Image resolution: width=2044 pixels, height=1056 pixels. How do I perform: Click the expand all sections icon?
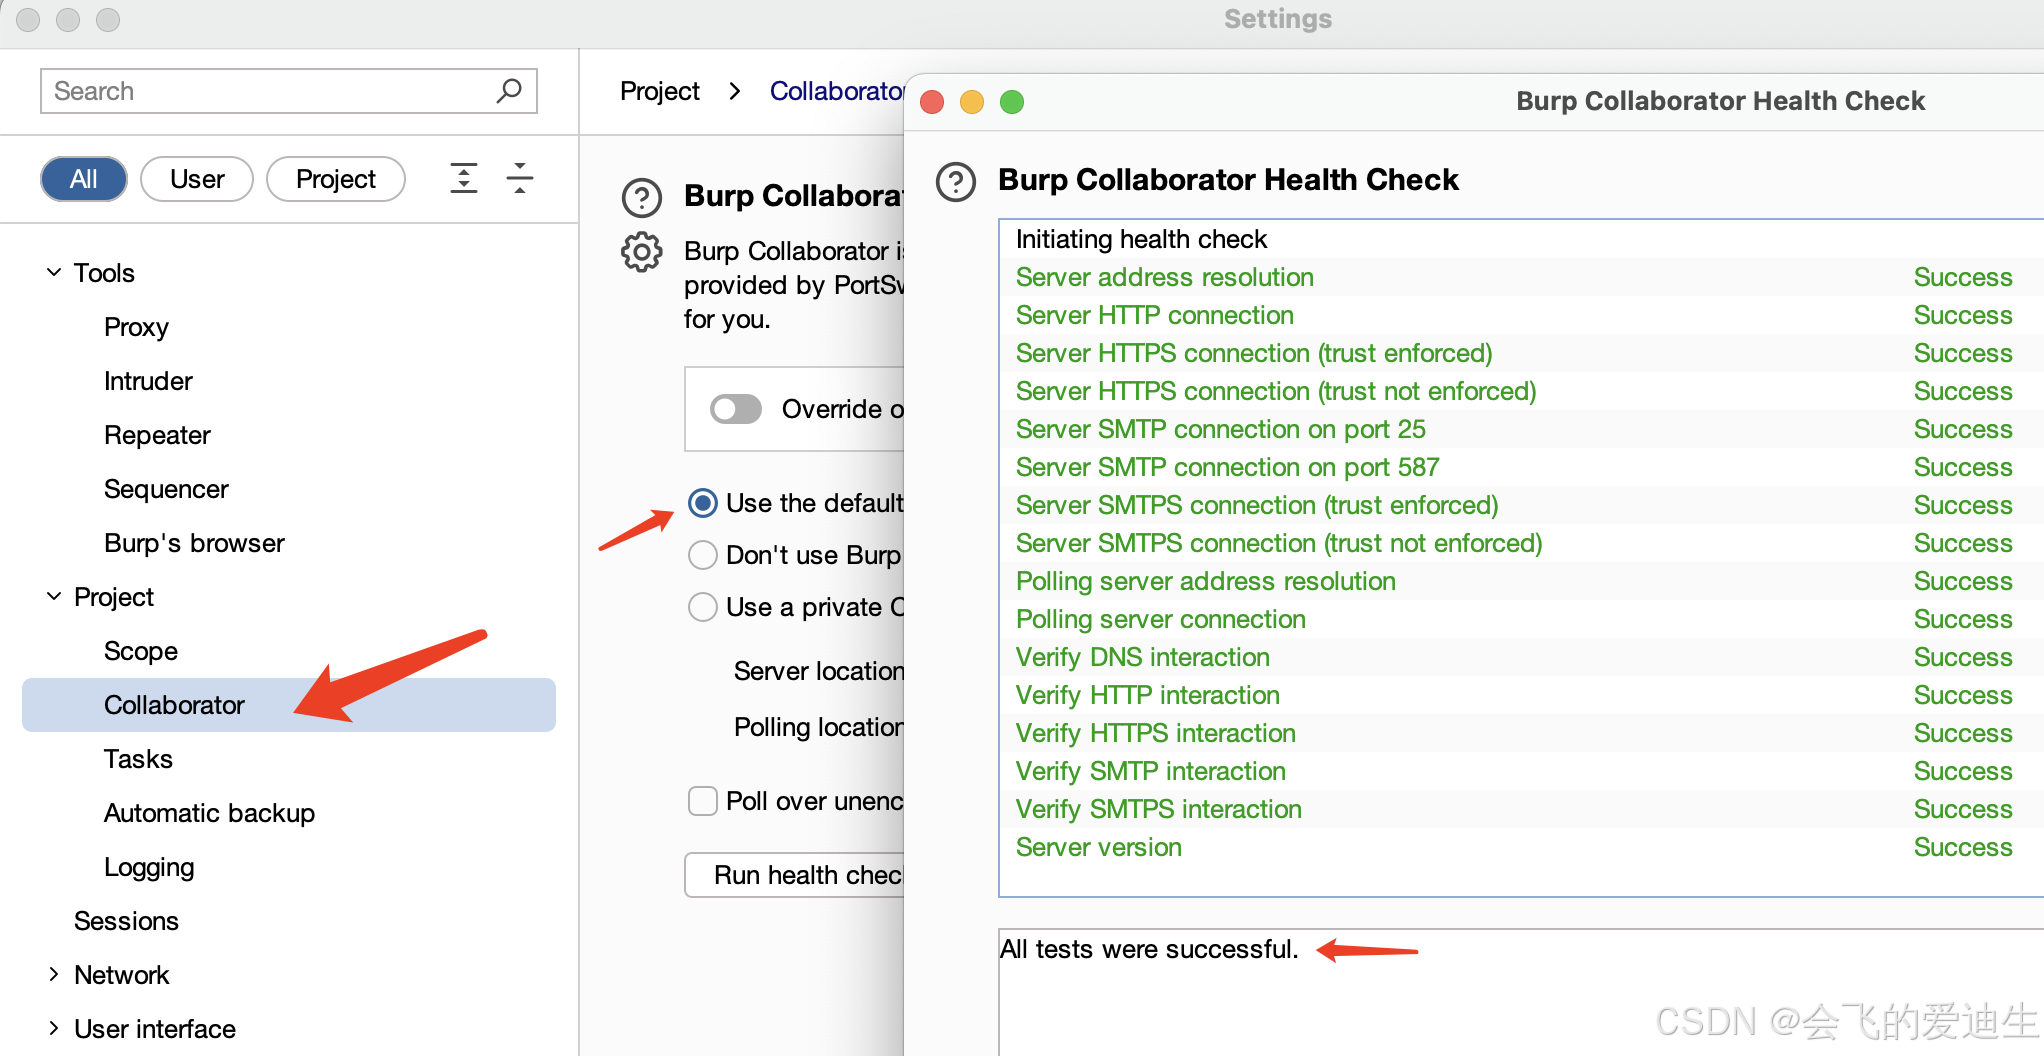[x=464, y=178]
